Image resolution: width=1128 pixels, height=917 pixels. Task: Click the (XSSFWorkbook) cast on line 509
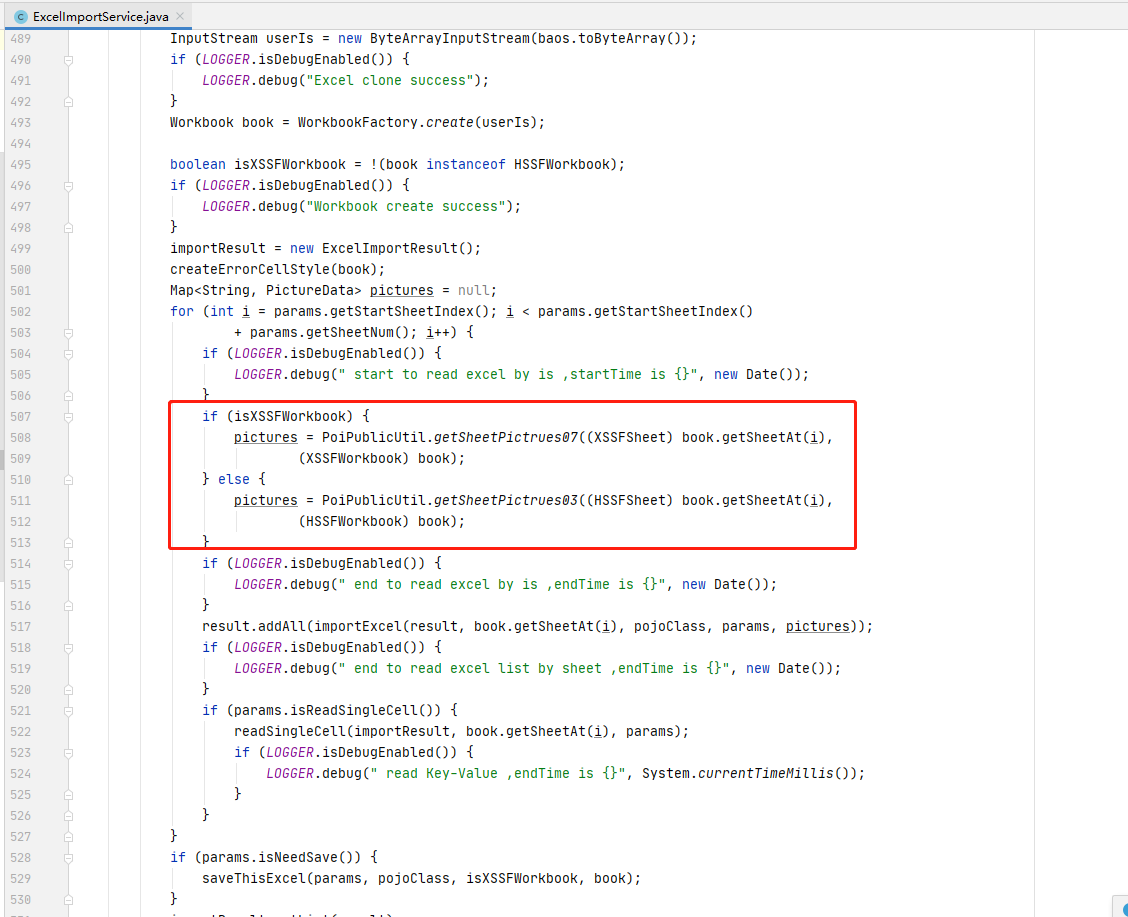tap(354, 458)
